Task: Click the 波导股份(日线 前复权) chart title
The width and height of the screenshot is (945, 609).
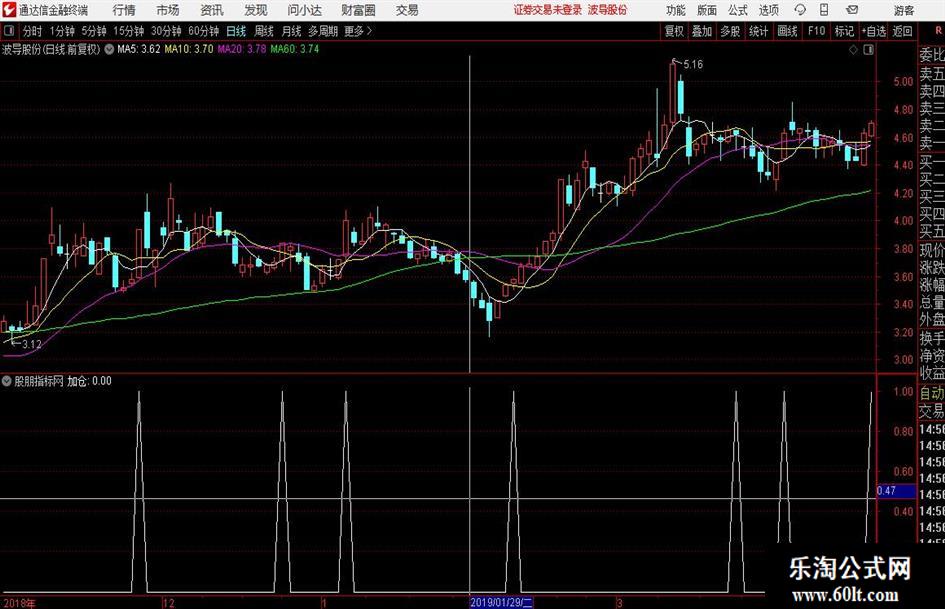Action: tap(51, 49)
